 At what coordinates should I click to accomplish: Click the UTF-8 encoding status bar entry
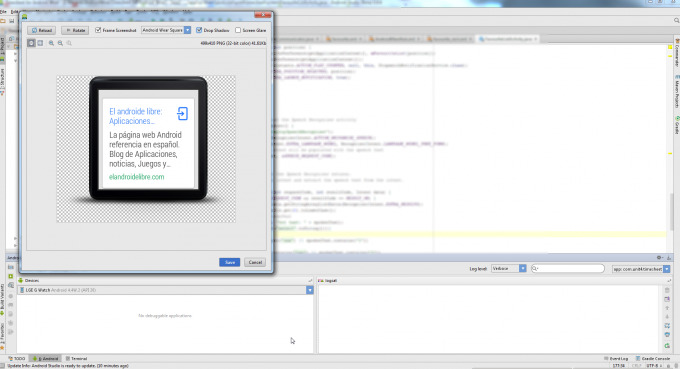point(653,366)
